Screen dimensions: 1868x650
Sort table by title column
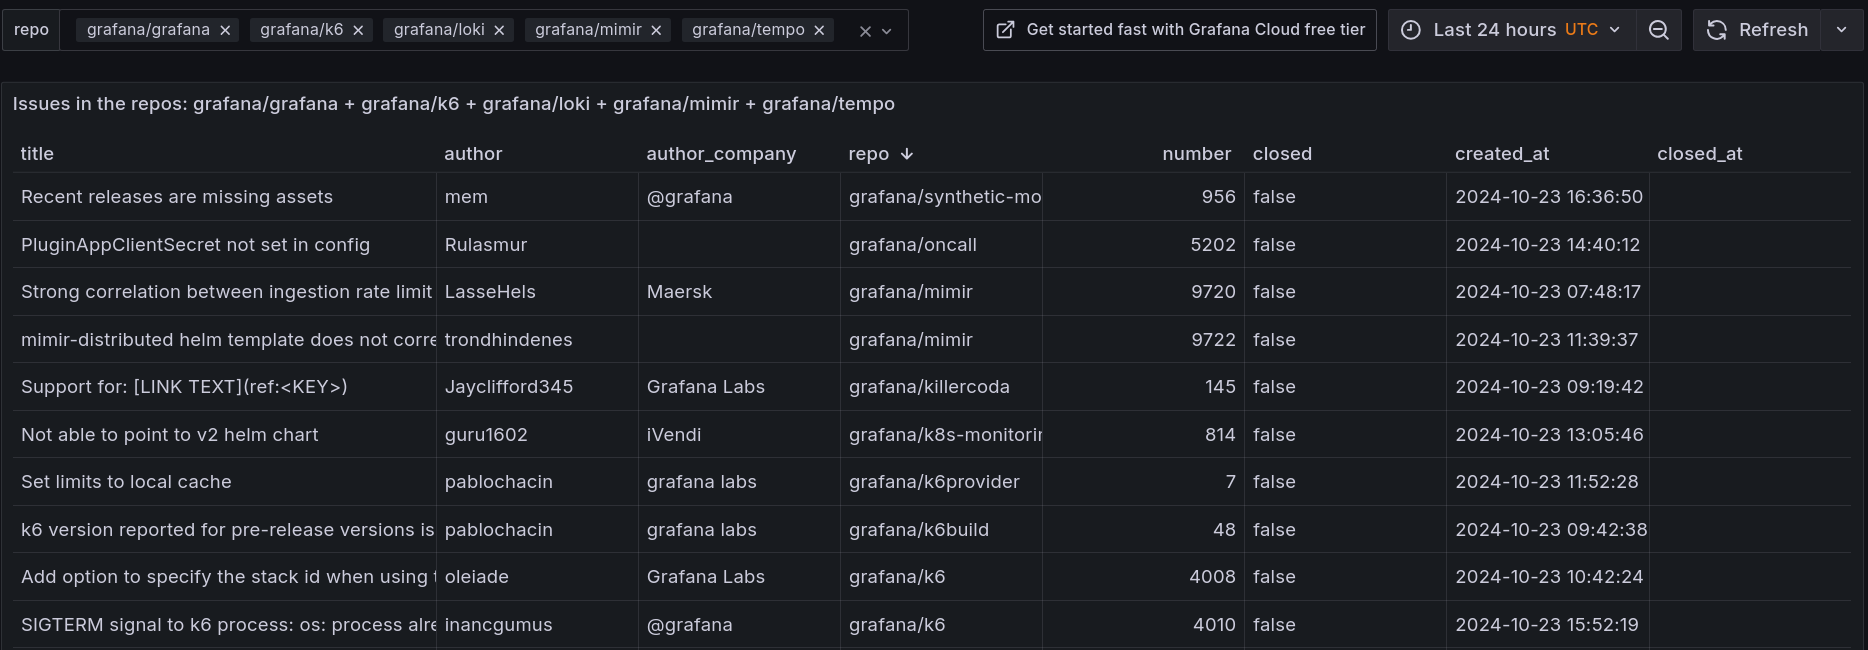click(x=37, y=154)
